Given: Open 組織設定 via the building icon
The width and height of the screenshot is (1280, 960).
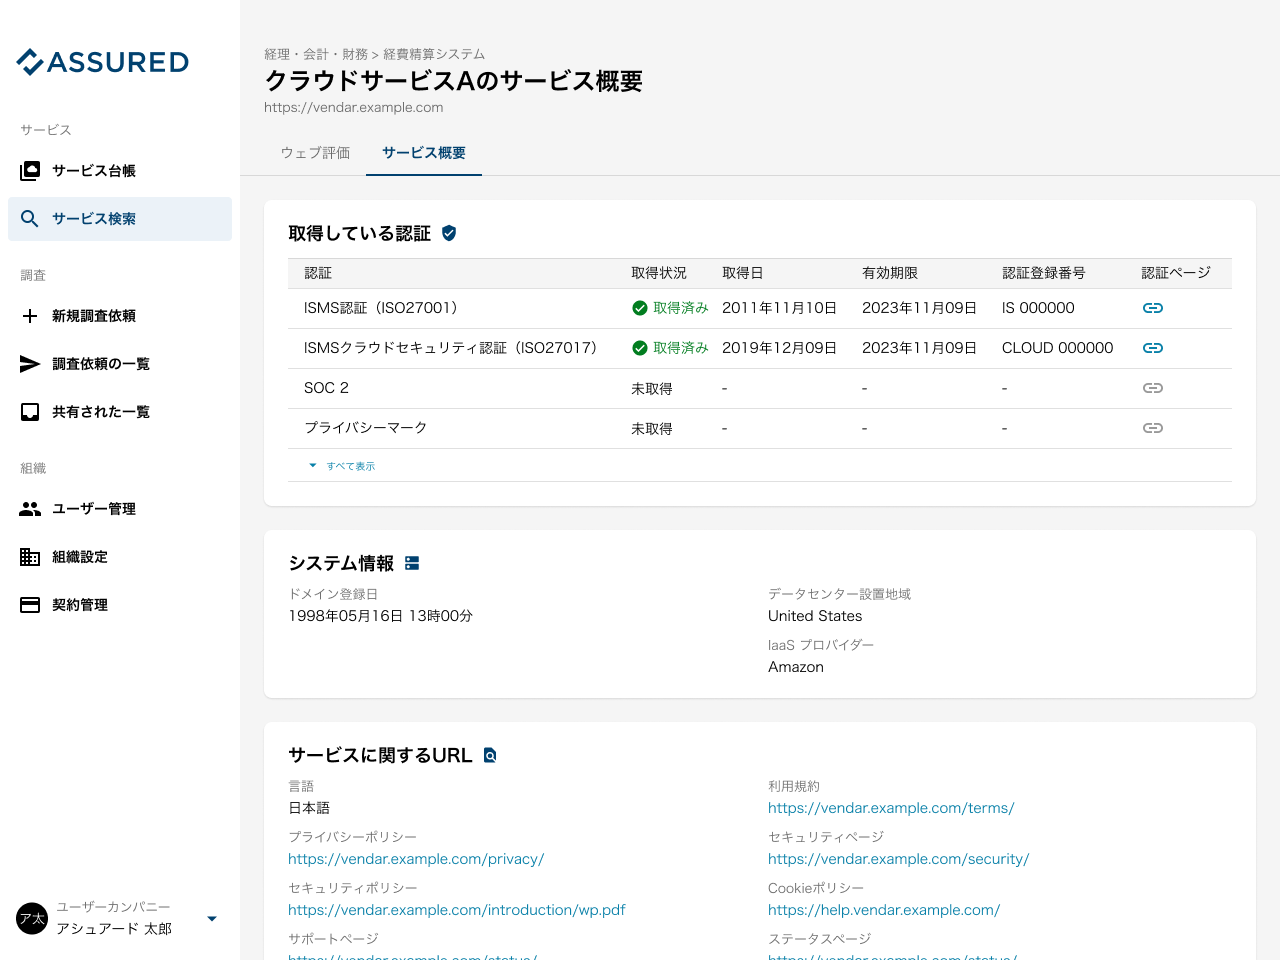Looking at the screenshot, I should 29,556.
